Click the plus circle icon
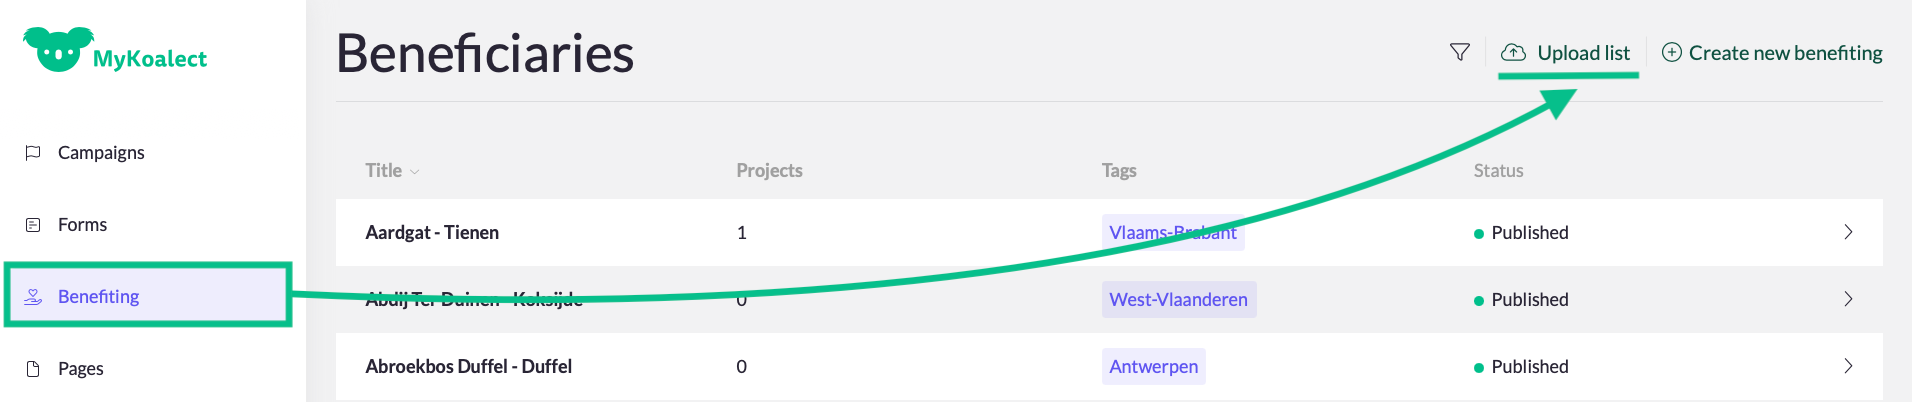The width and height of the screenshot is (1912, 402). pyautogui.click(x=1671, y=53)
